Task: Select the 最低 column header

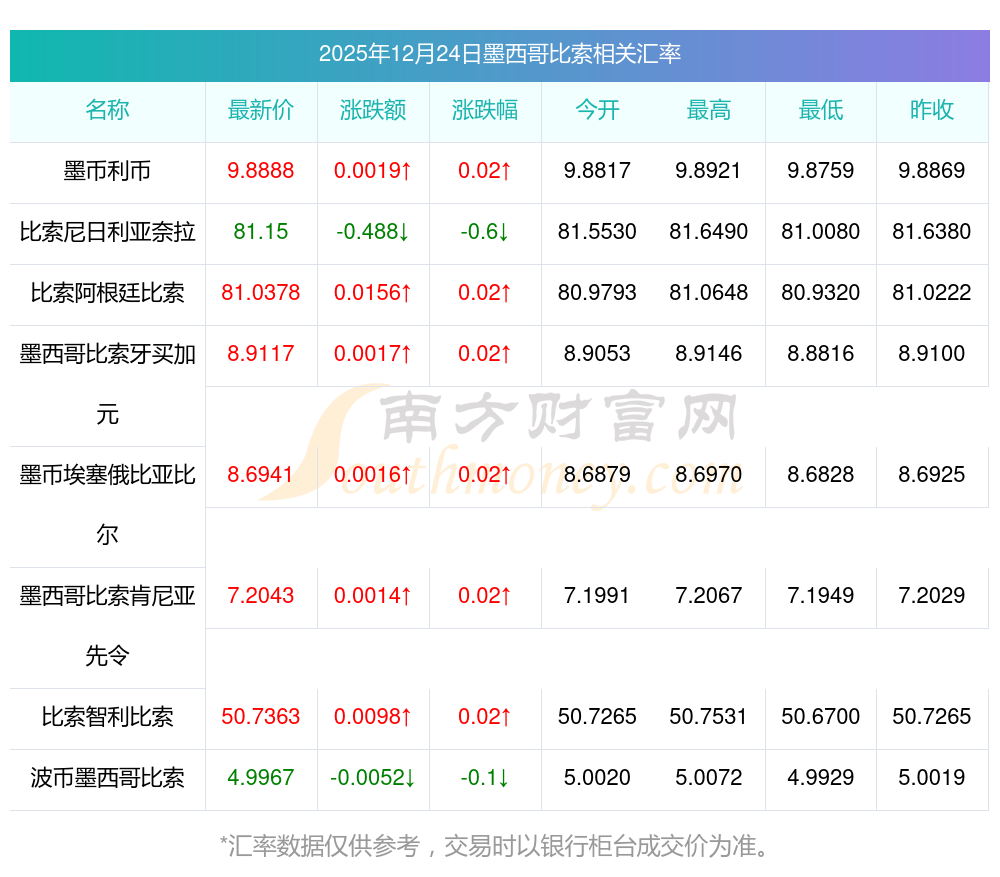Action: pyautogui.click(x=821, y=111)
